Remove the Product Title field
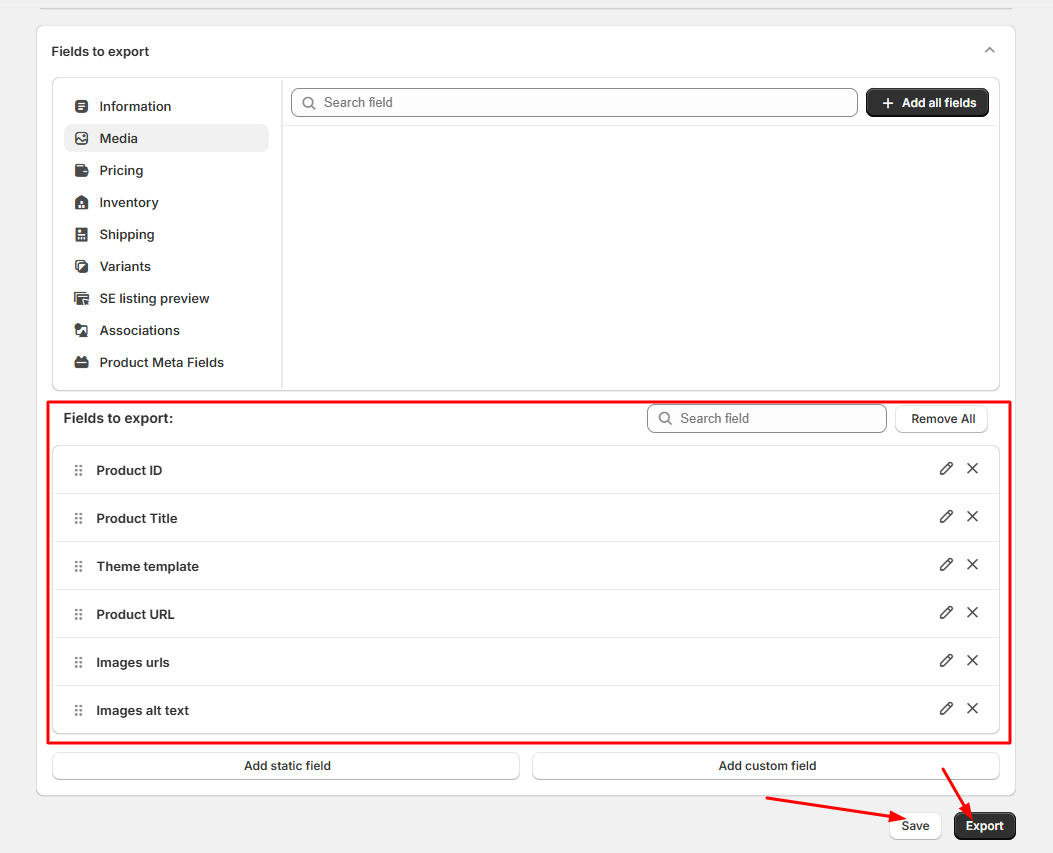 (972, 517)
